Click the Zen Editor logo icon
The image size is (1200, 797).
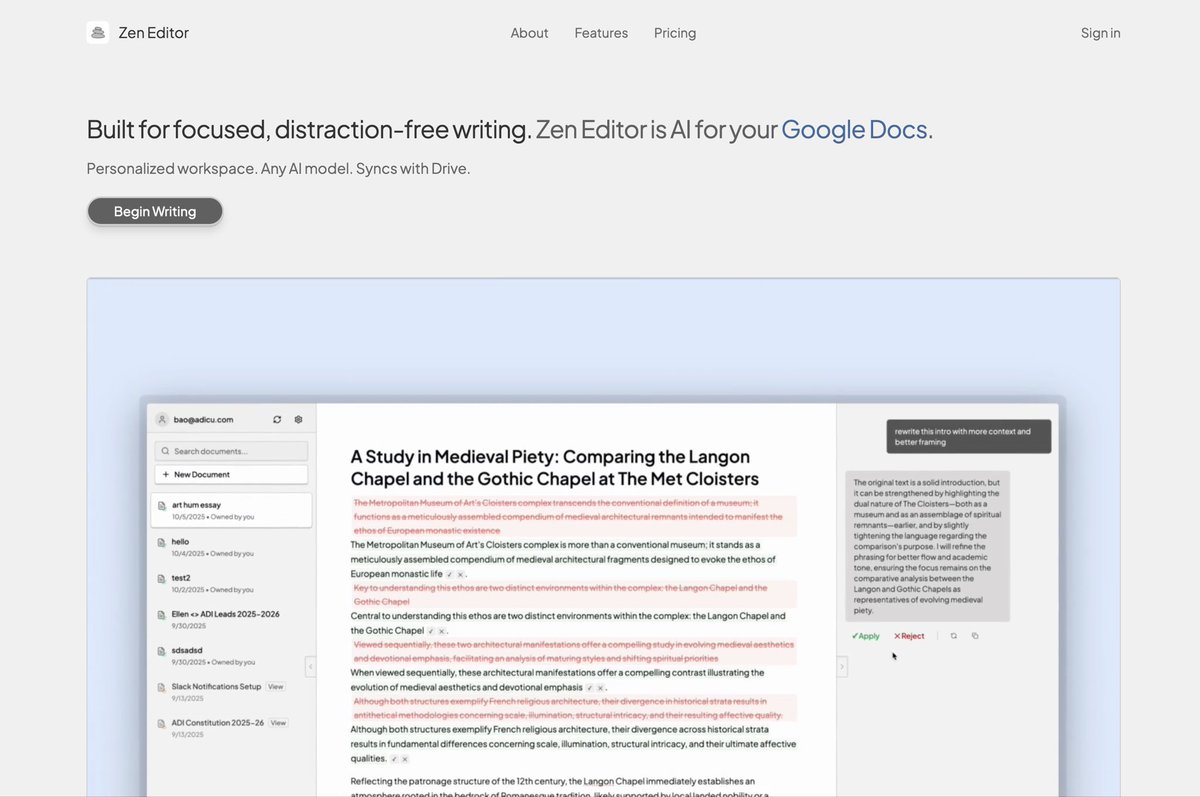[98, 33]
